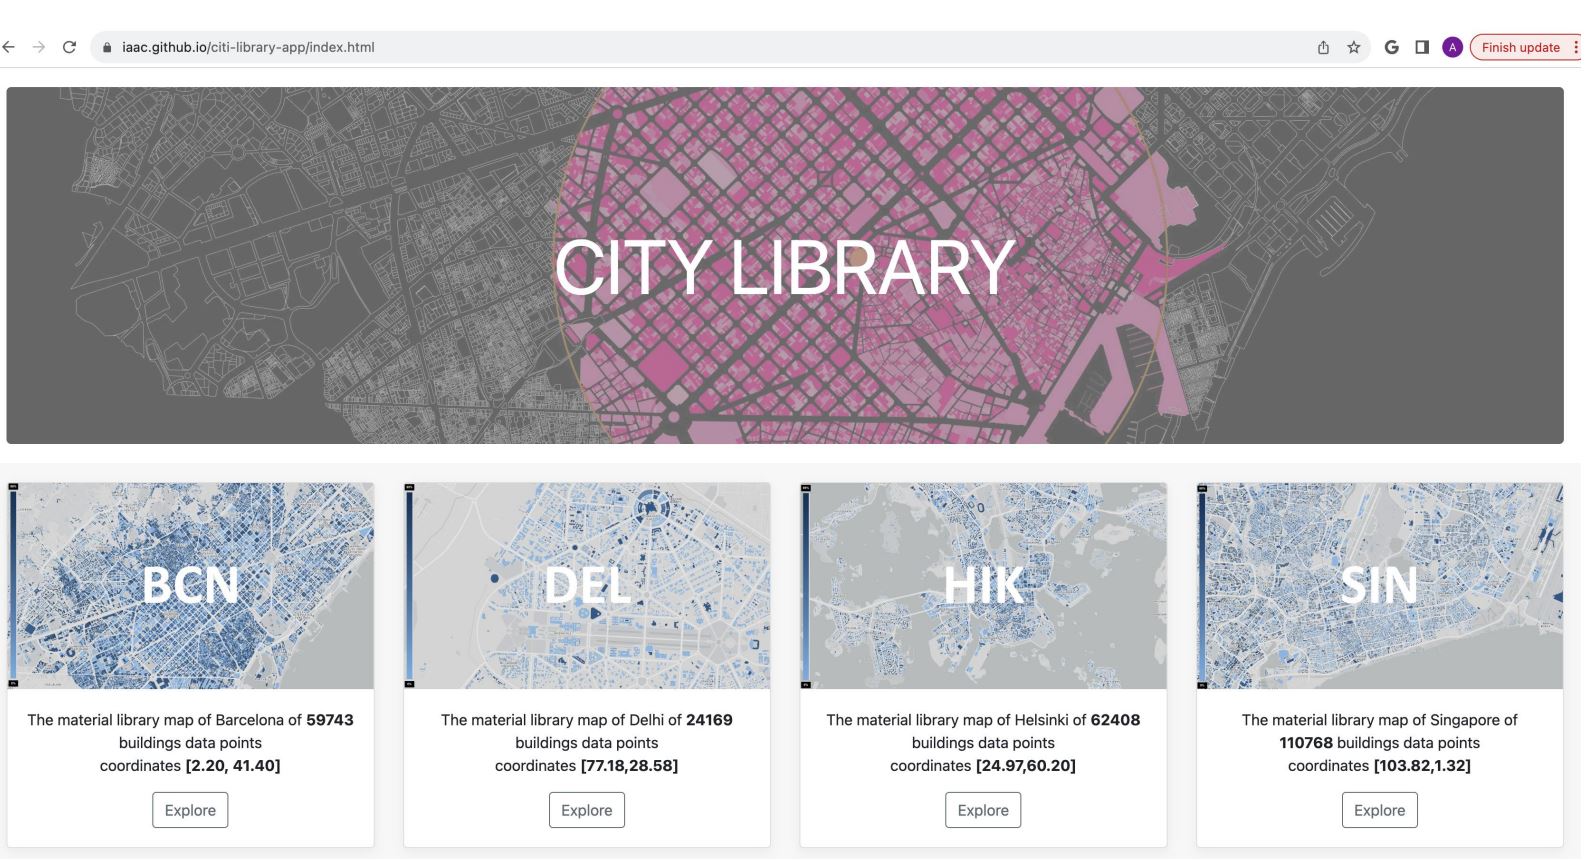Explore the Delhi material library map

pos(587,810)
